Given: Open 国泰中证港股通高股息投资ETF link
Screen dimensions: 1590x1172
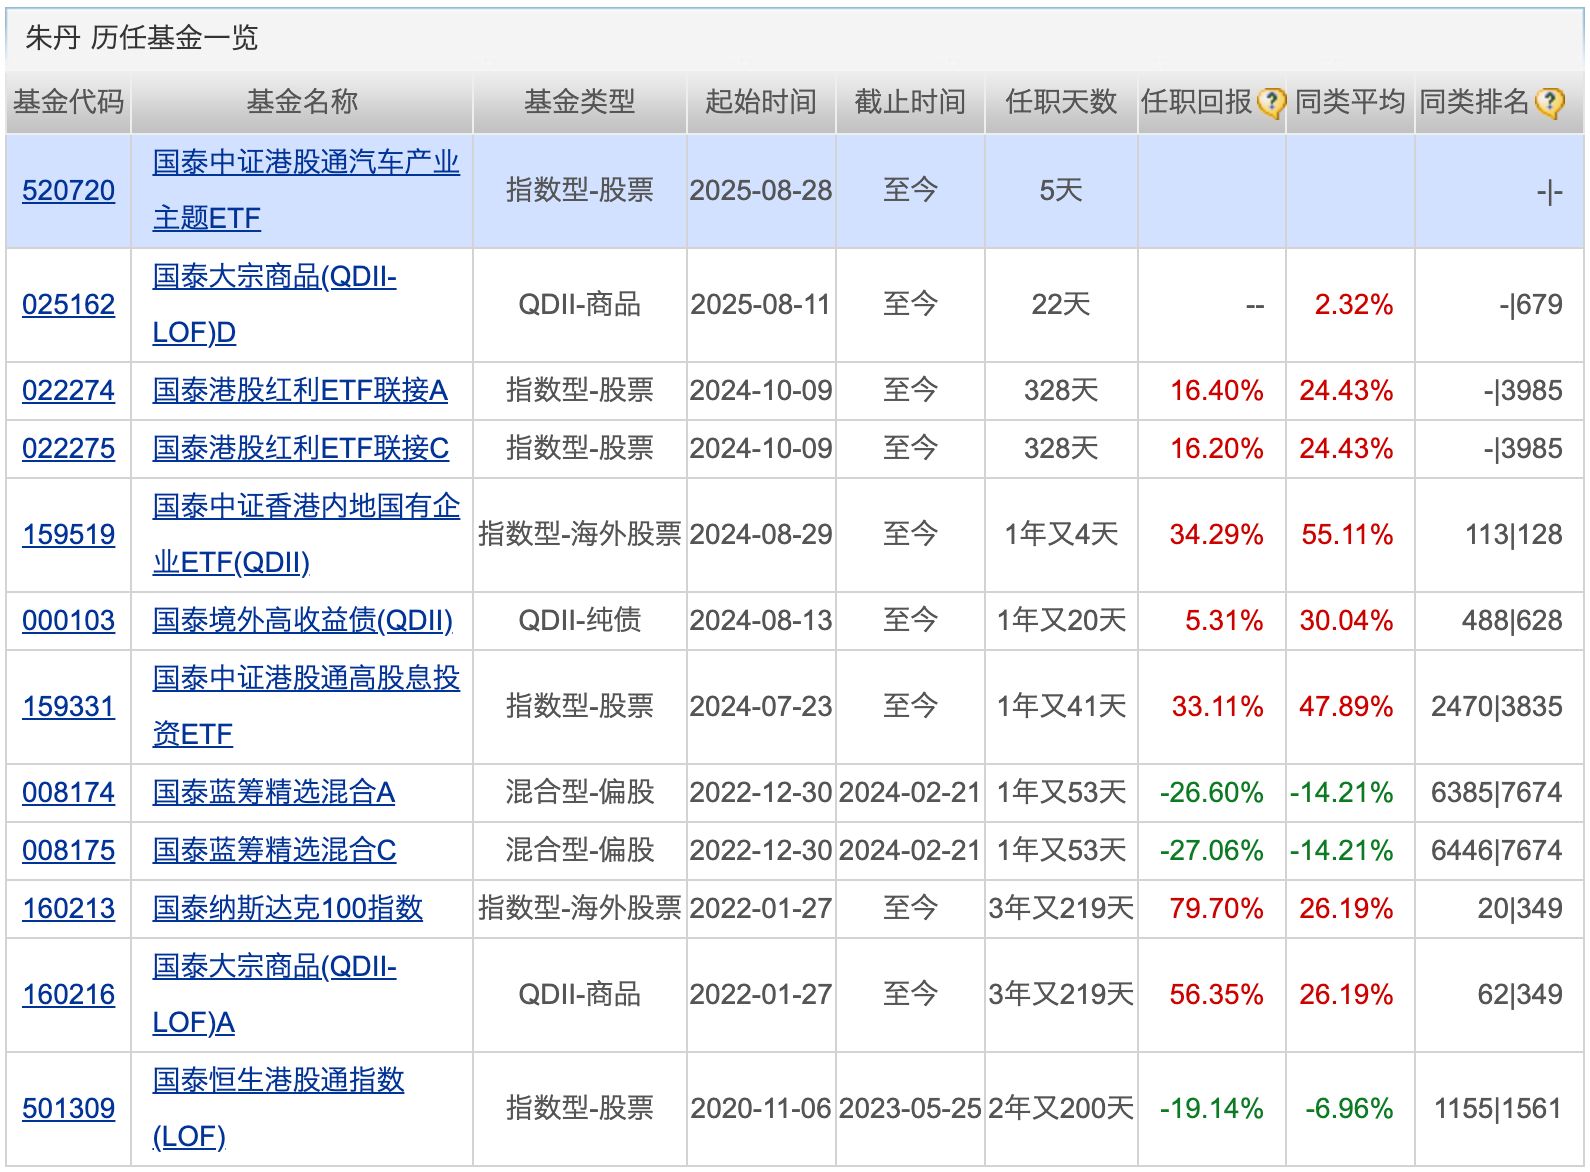Looking at the screenshot, I should 305,679.
